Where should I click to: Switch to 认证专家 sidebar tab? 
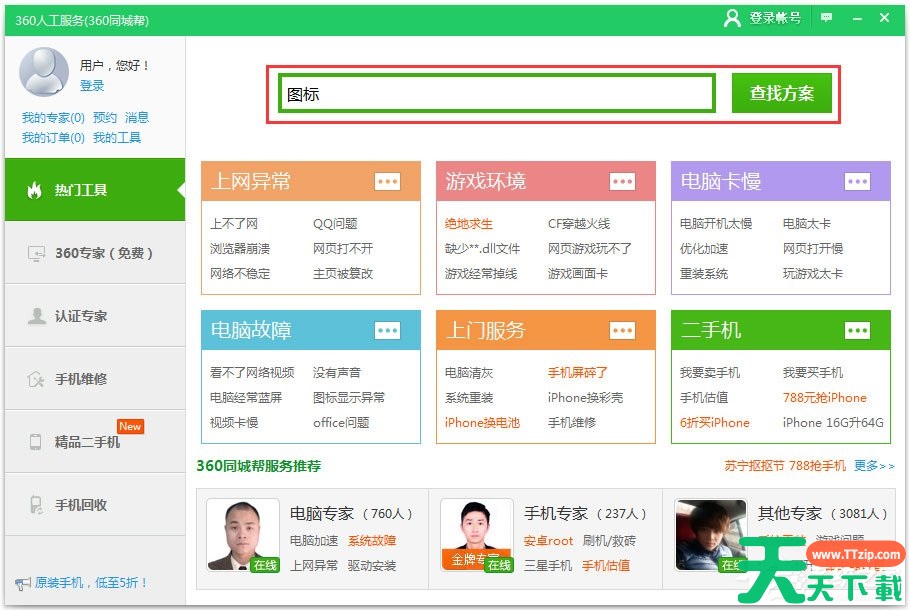coord(95,316)
